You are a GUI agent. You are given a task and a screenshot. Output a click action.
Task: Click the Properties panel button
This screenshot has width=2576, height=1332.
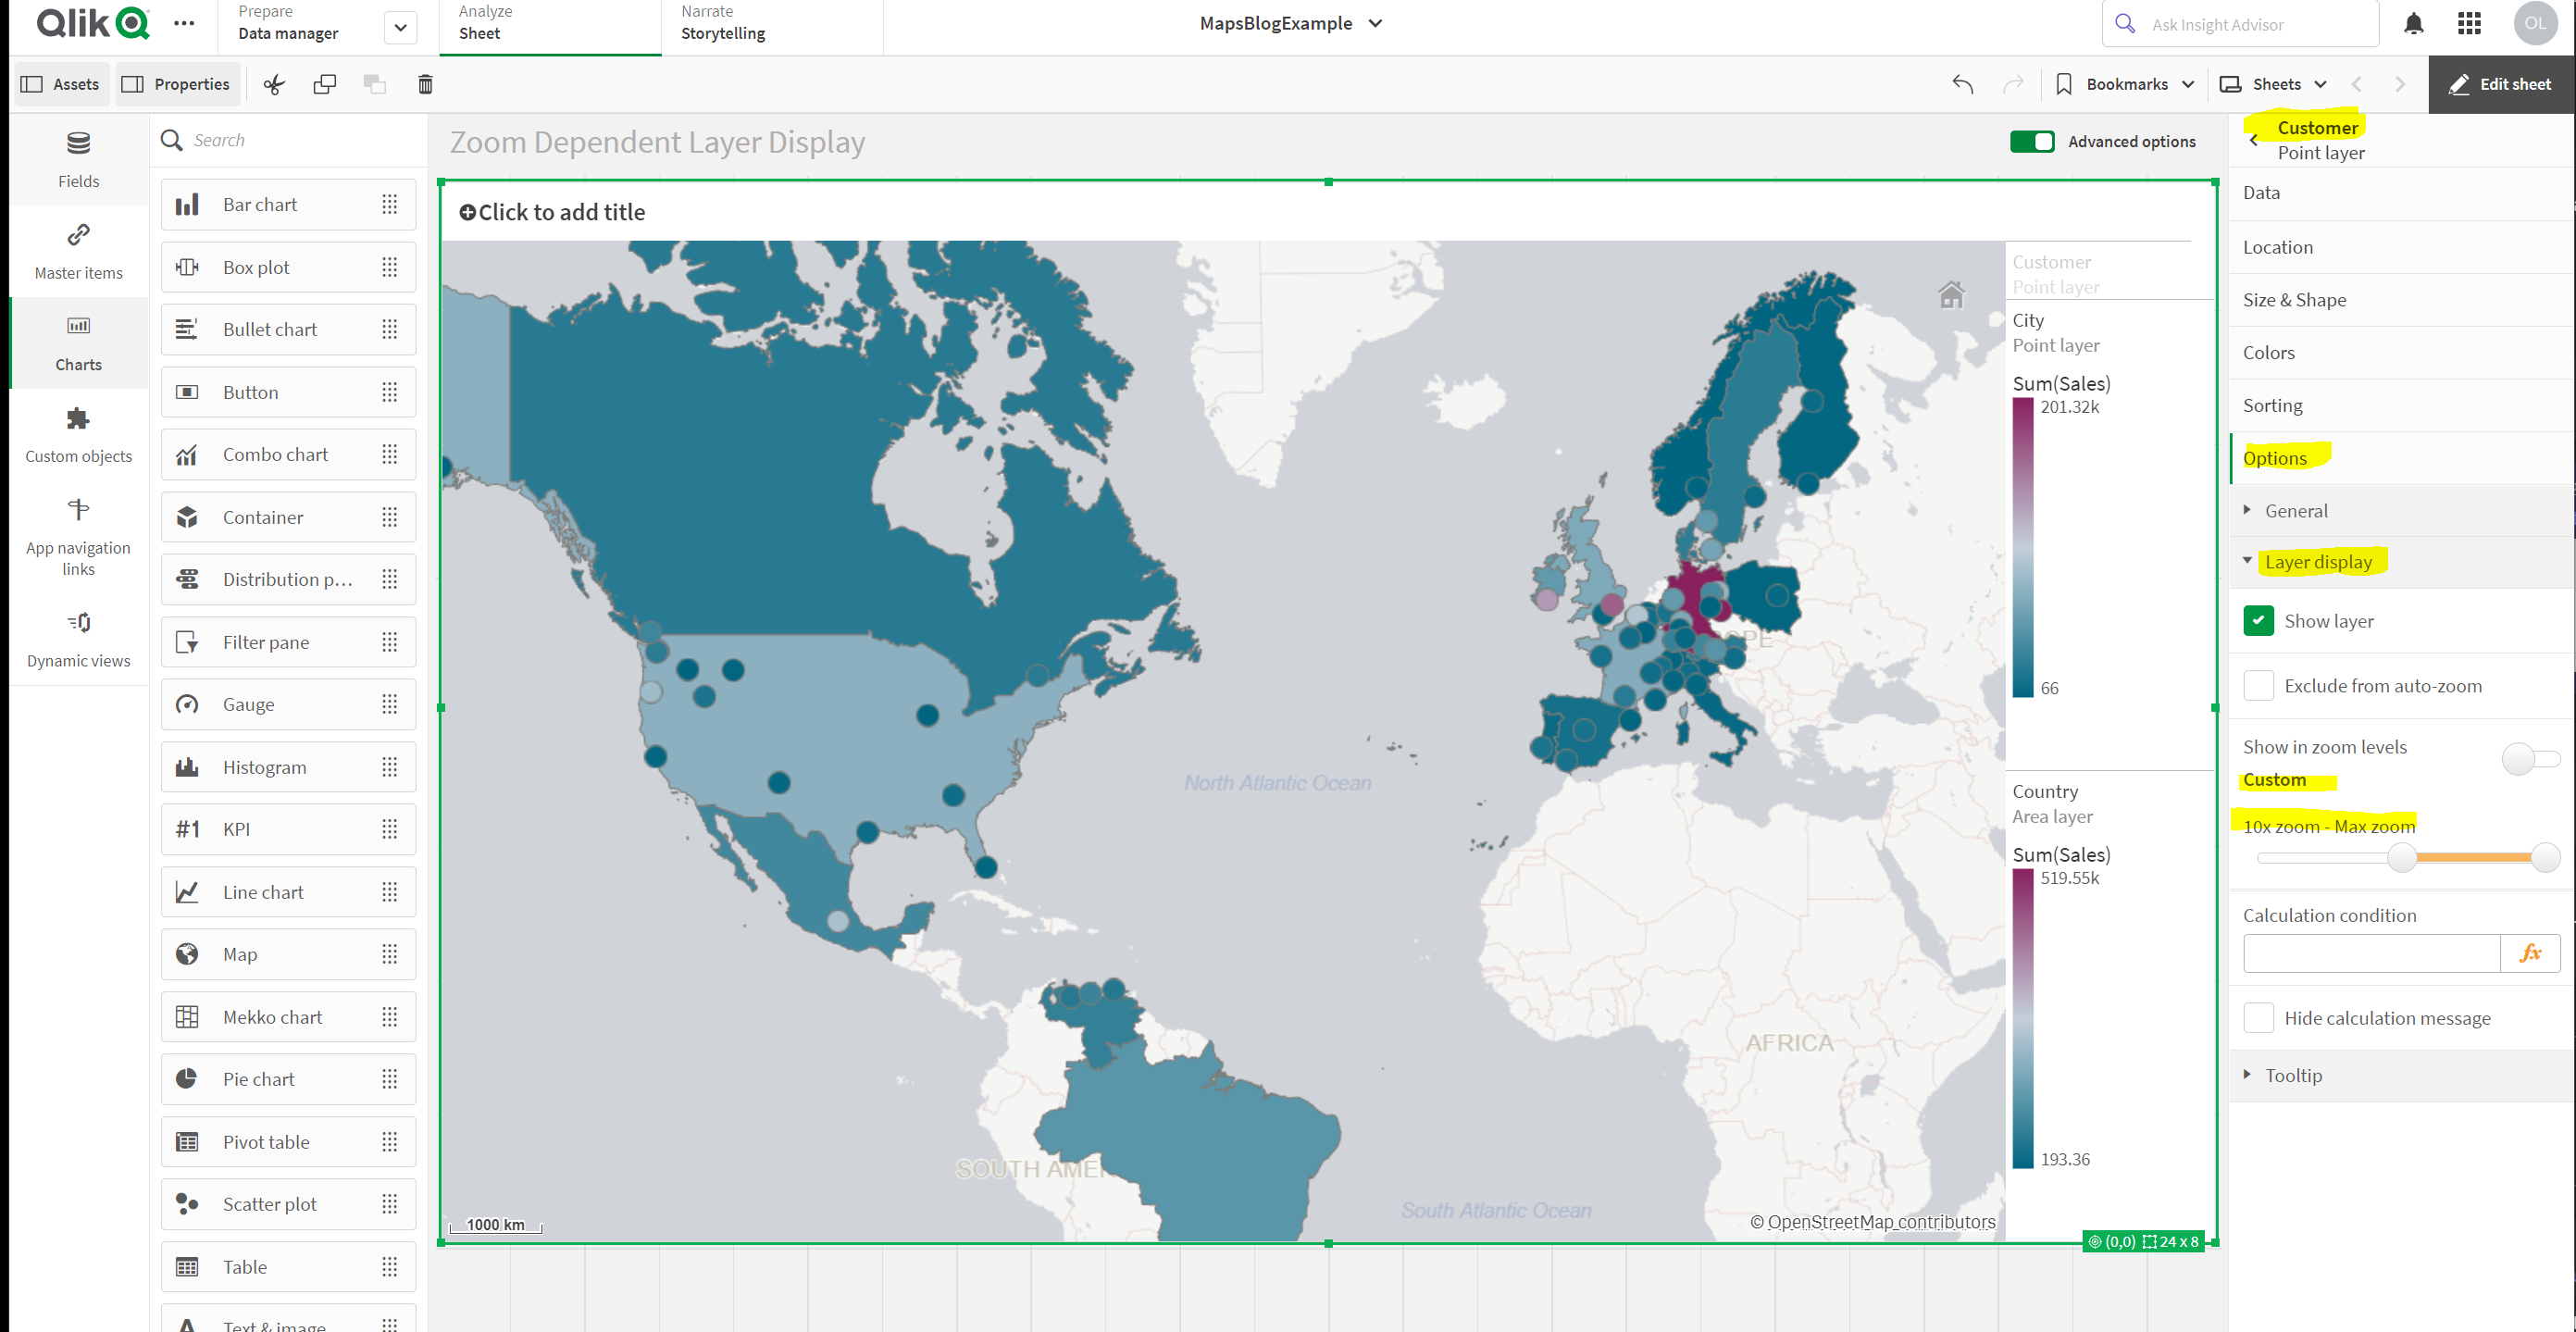(x=176, y=84)
